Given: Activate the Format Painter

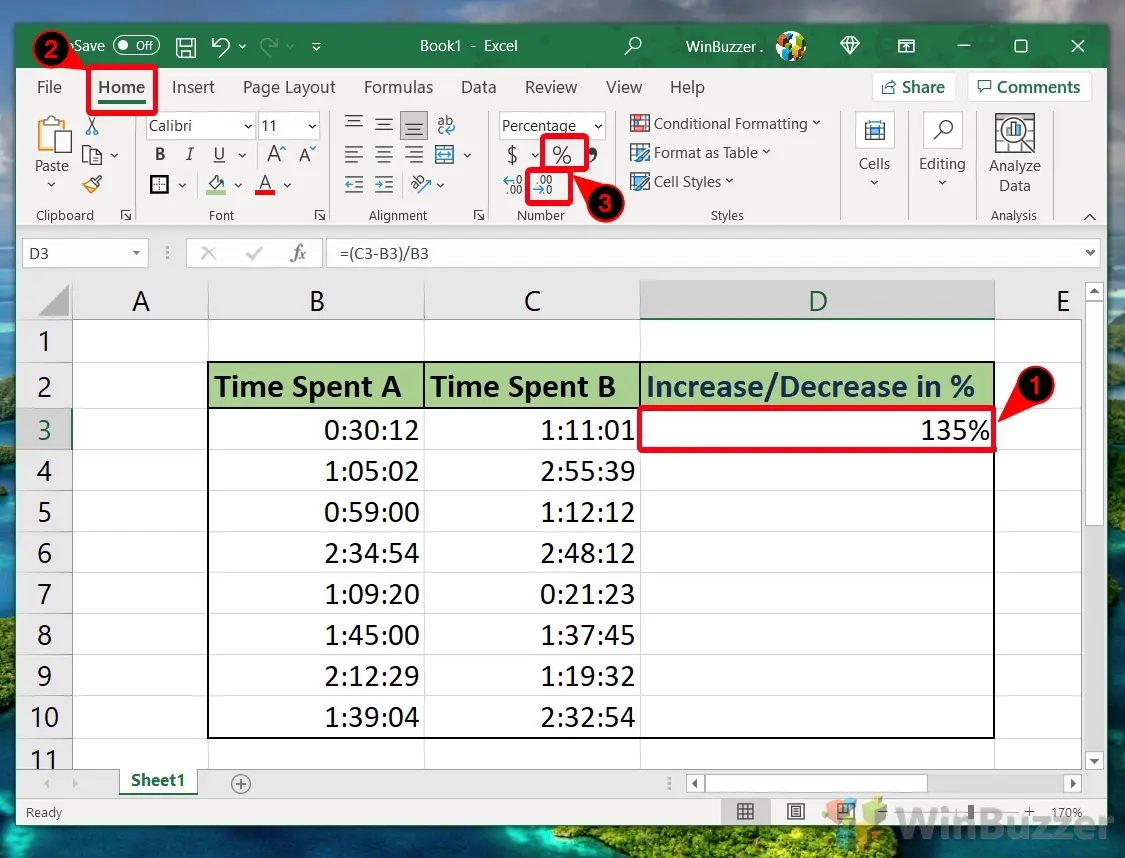Looking at the screenshot, I should click(92, 184).
